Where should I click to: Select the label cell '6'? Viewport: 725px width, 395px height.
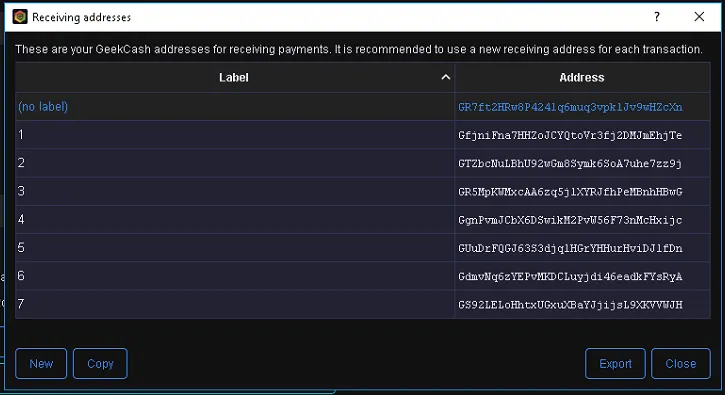(234, 276)
